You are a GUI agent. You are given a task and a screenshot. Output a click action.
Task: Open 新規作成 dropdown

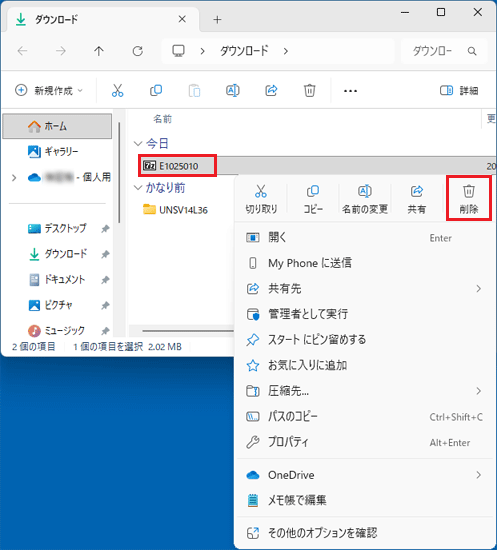tap(49, 90)
